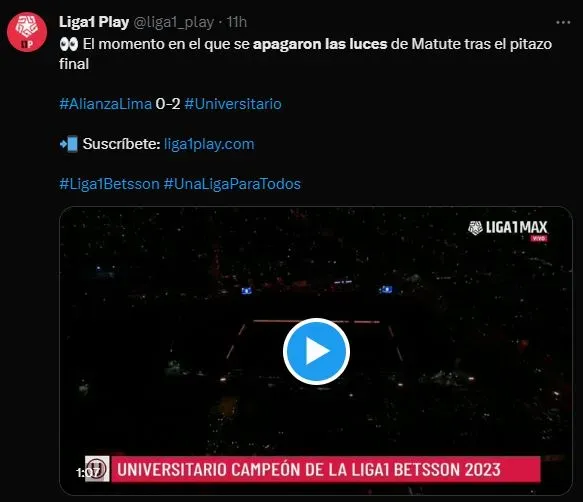Click the phone emoji before Suscríbete
The width and height of the screenshot is (583, 502).
click(x=69, y=144)
